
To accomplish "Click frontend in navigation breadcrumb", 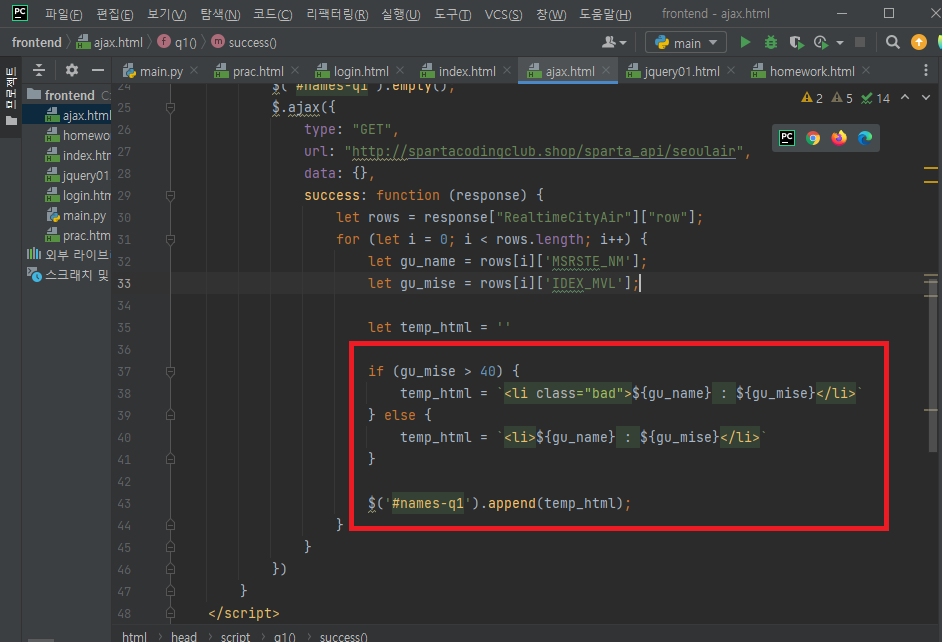I will click(x=37, y=43).
